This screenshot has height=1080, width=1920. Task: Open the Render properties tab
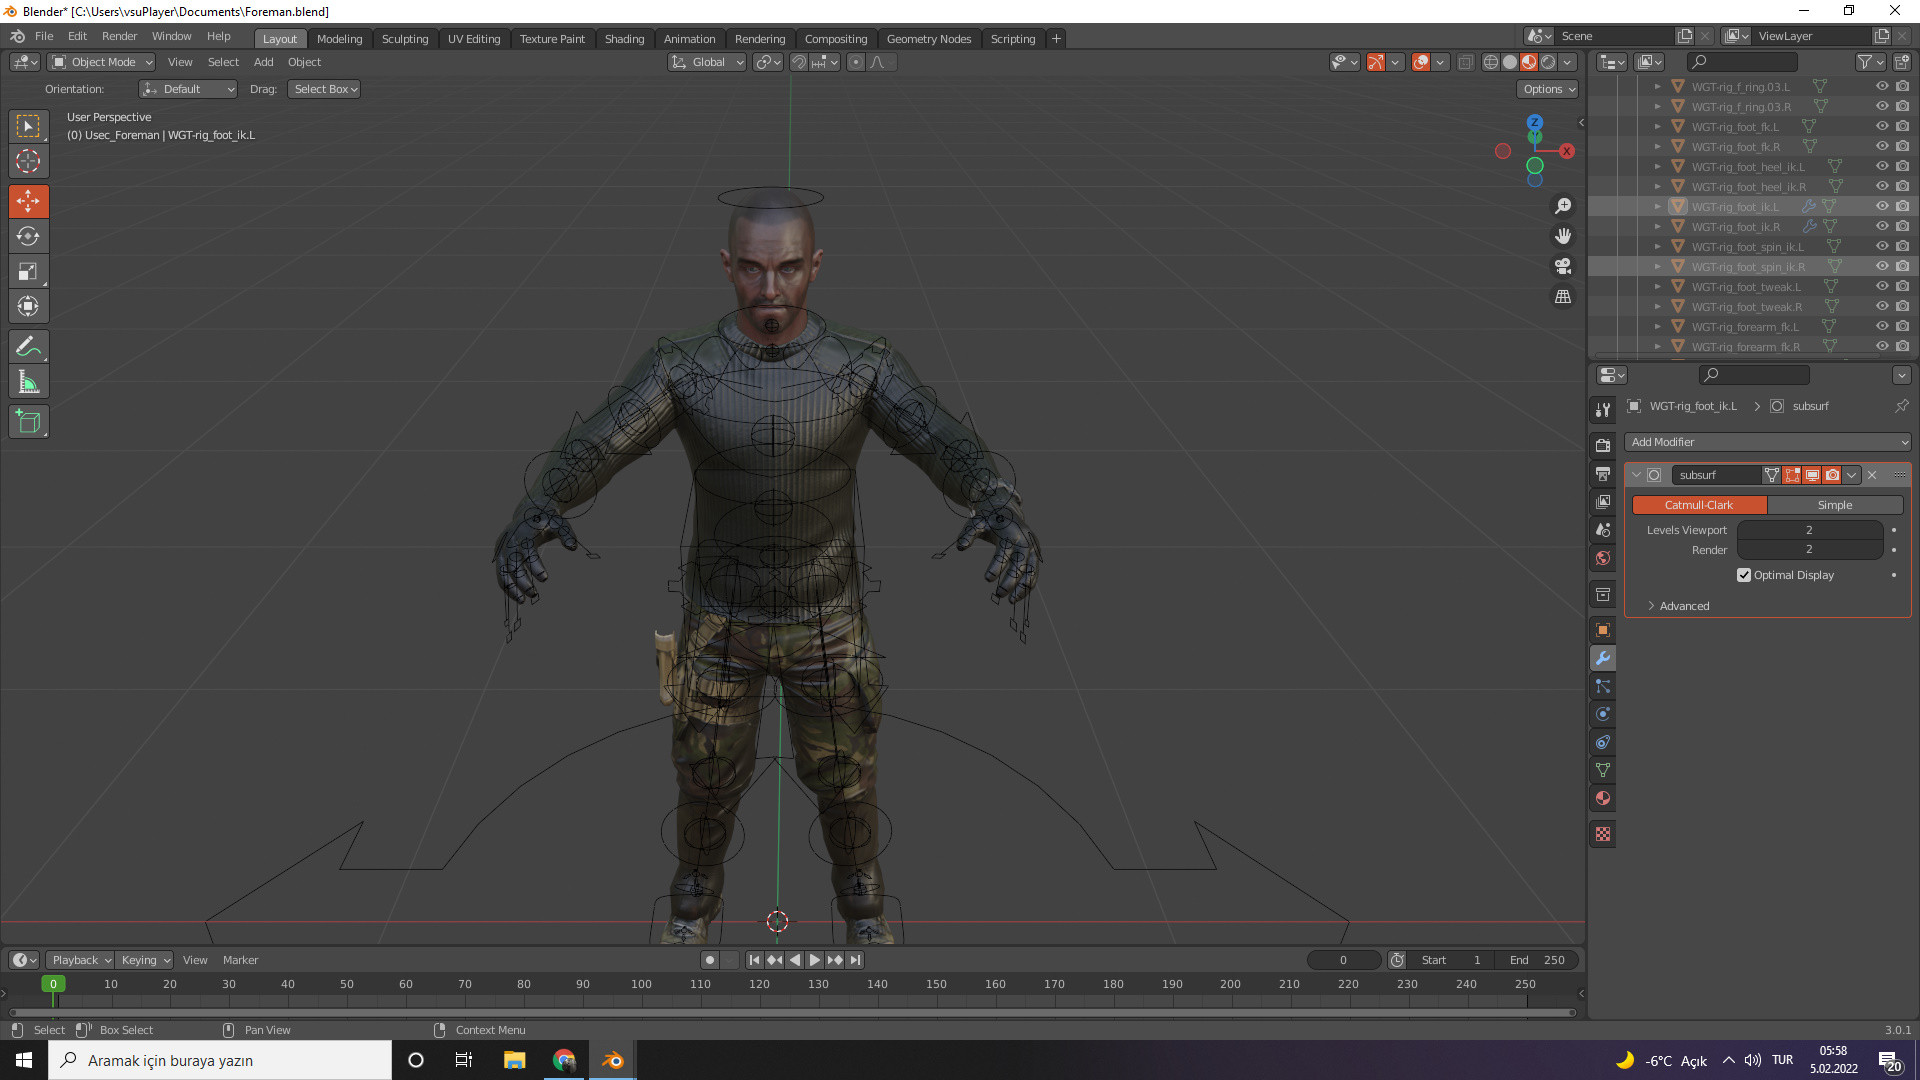click(x=1603, y=445)
